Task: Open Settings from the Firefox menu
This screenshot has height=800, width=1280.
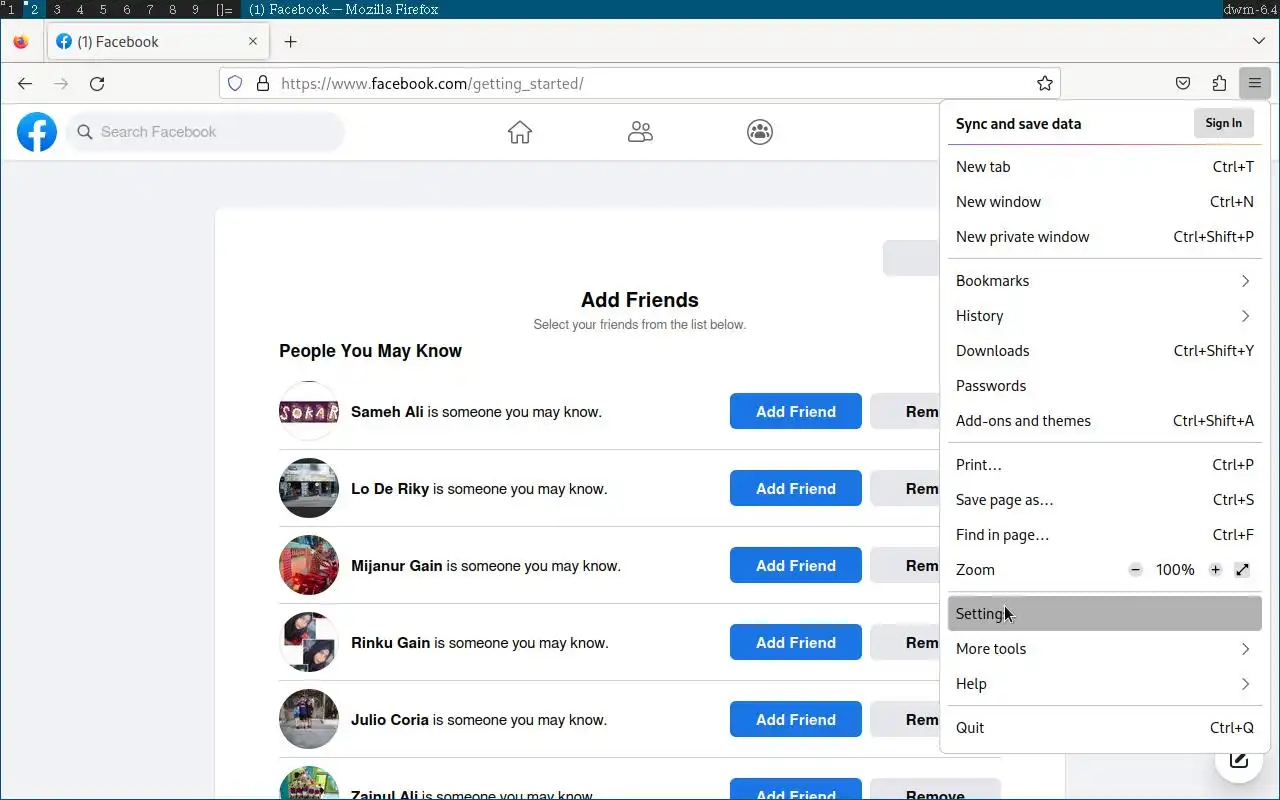Action: tap(1104, 614)
